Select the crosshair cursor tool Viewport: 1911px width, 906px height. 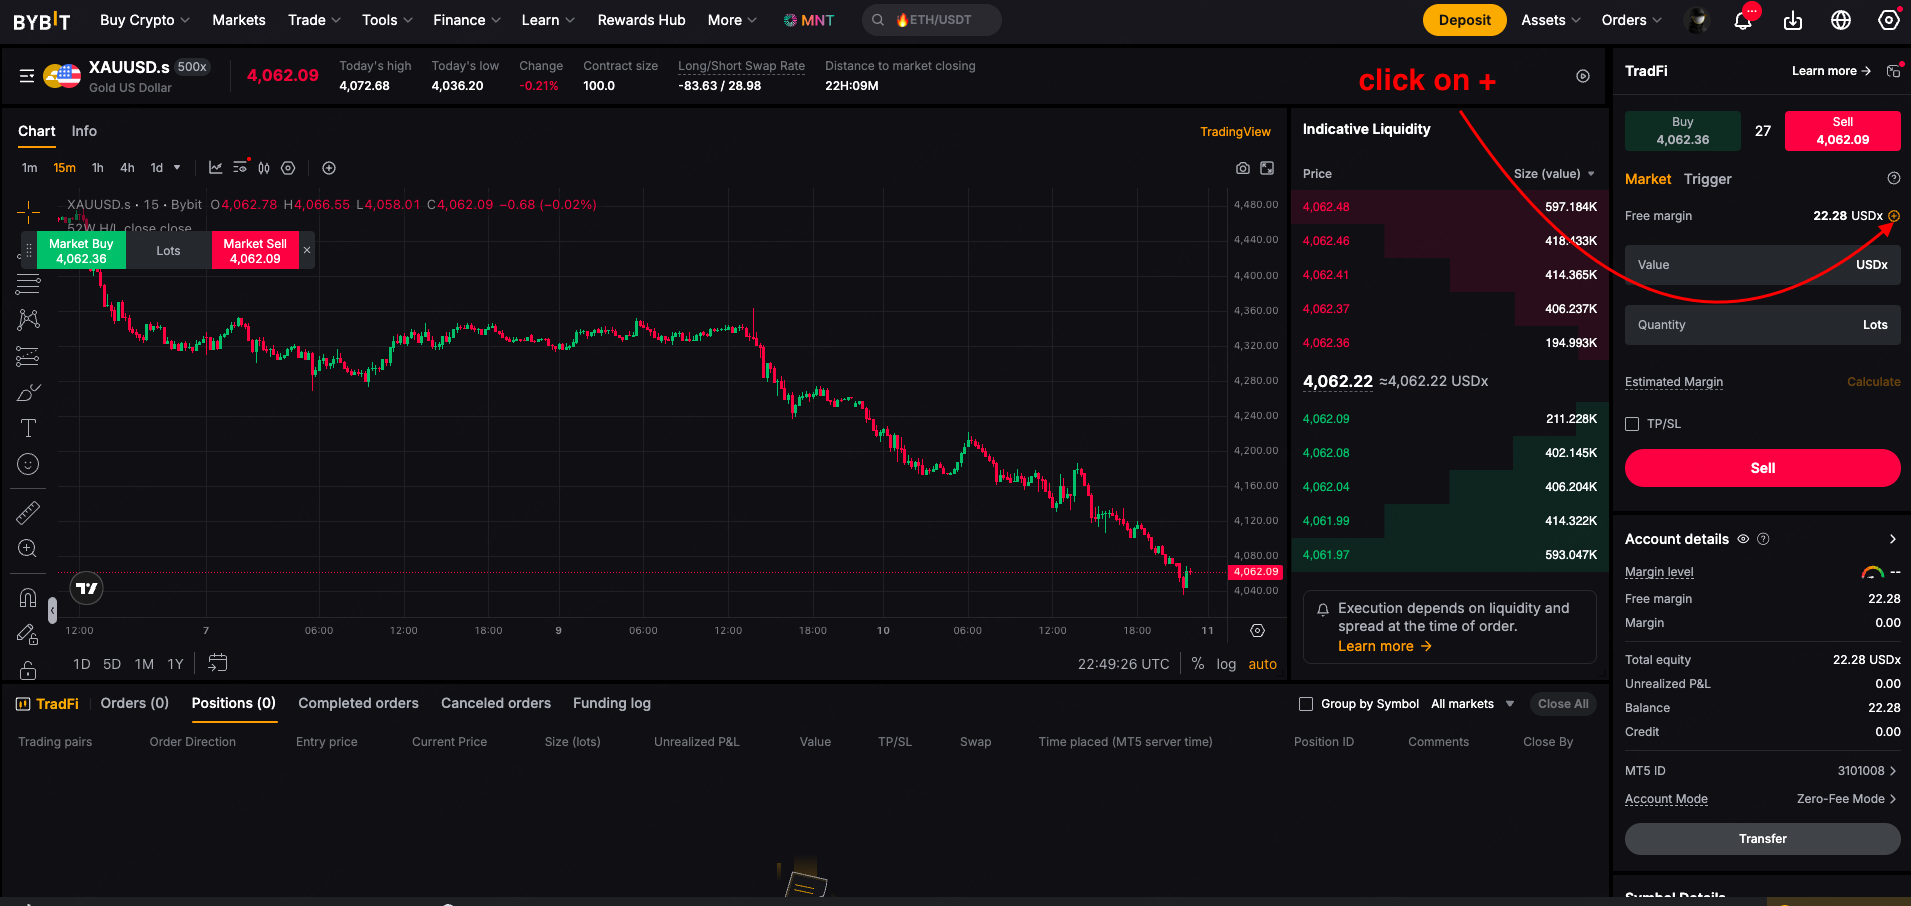click(28, 211)
